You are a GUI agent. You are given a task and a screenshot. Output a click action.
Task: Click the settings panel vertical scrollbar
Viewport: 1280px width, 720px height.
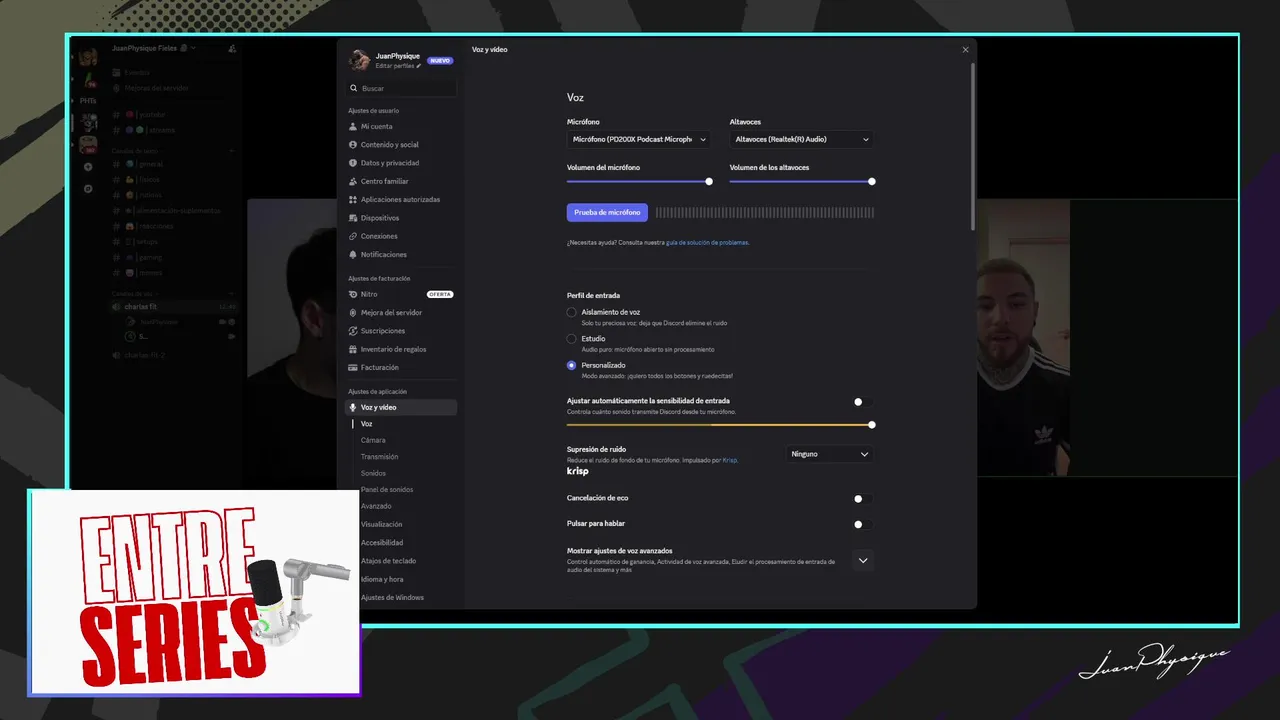972,148
